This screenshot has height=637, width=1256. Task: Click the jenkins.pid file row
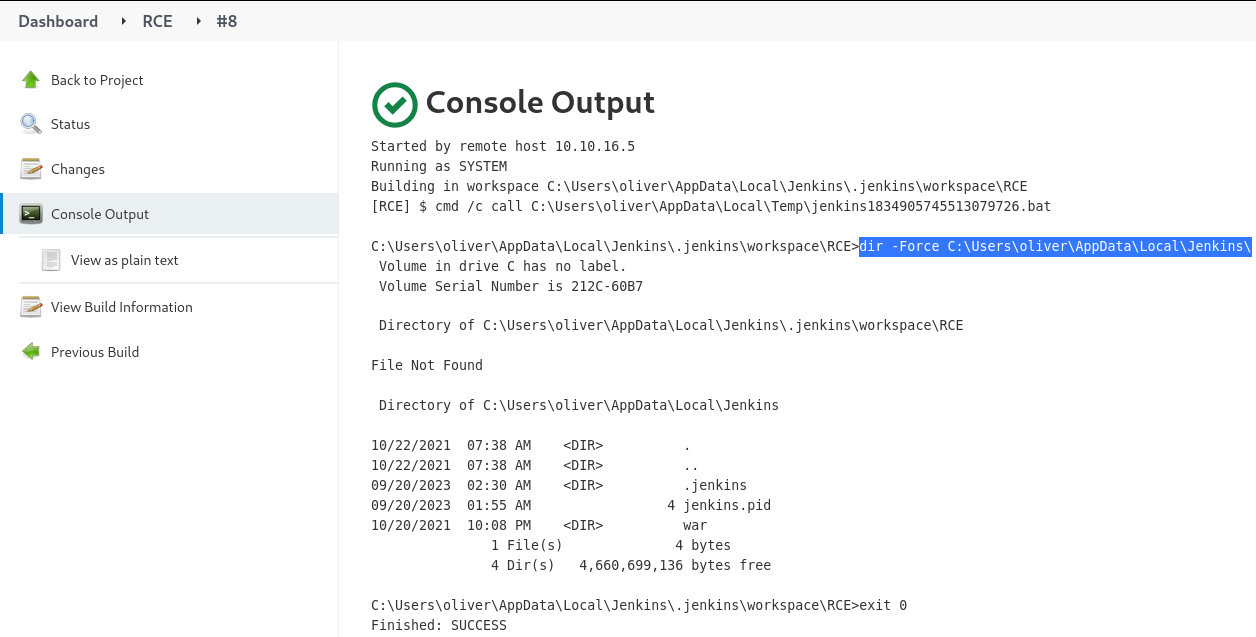571,506
